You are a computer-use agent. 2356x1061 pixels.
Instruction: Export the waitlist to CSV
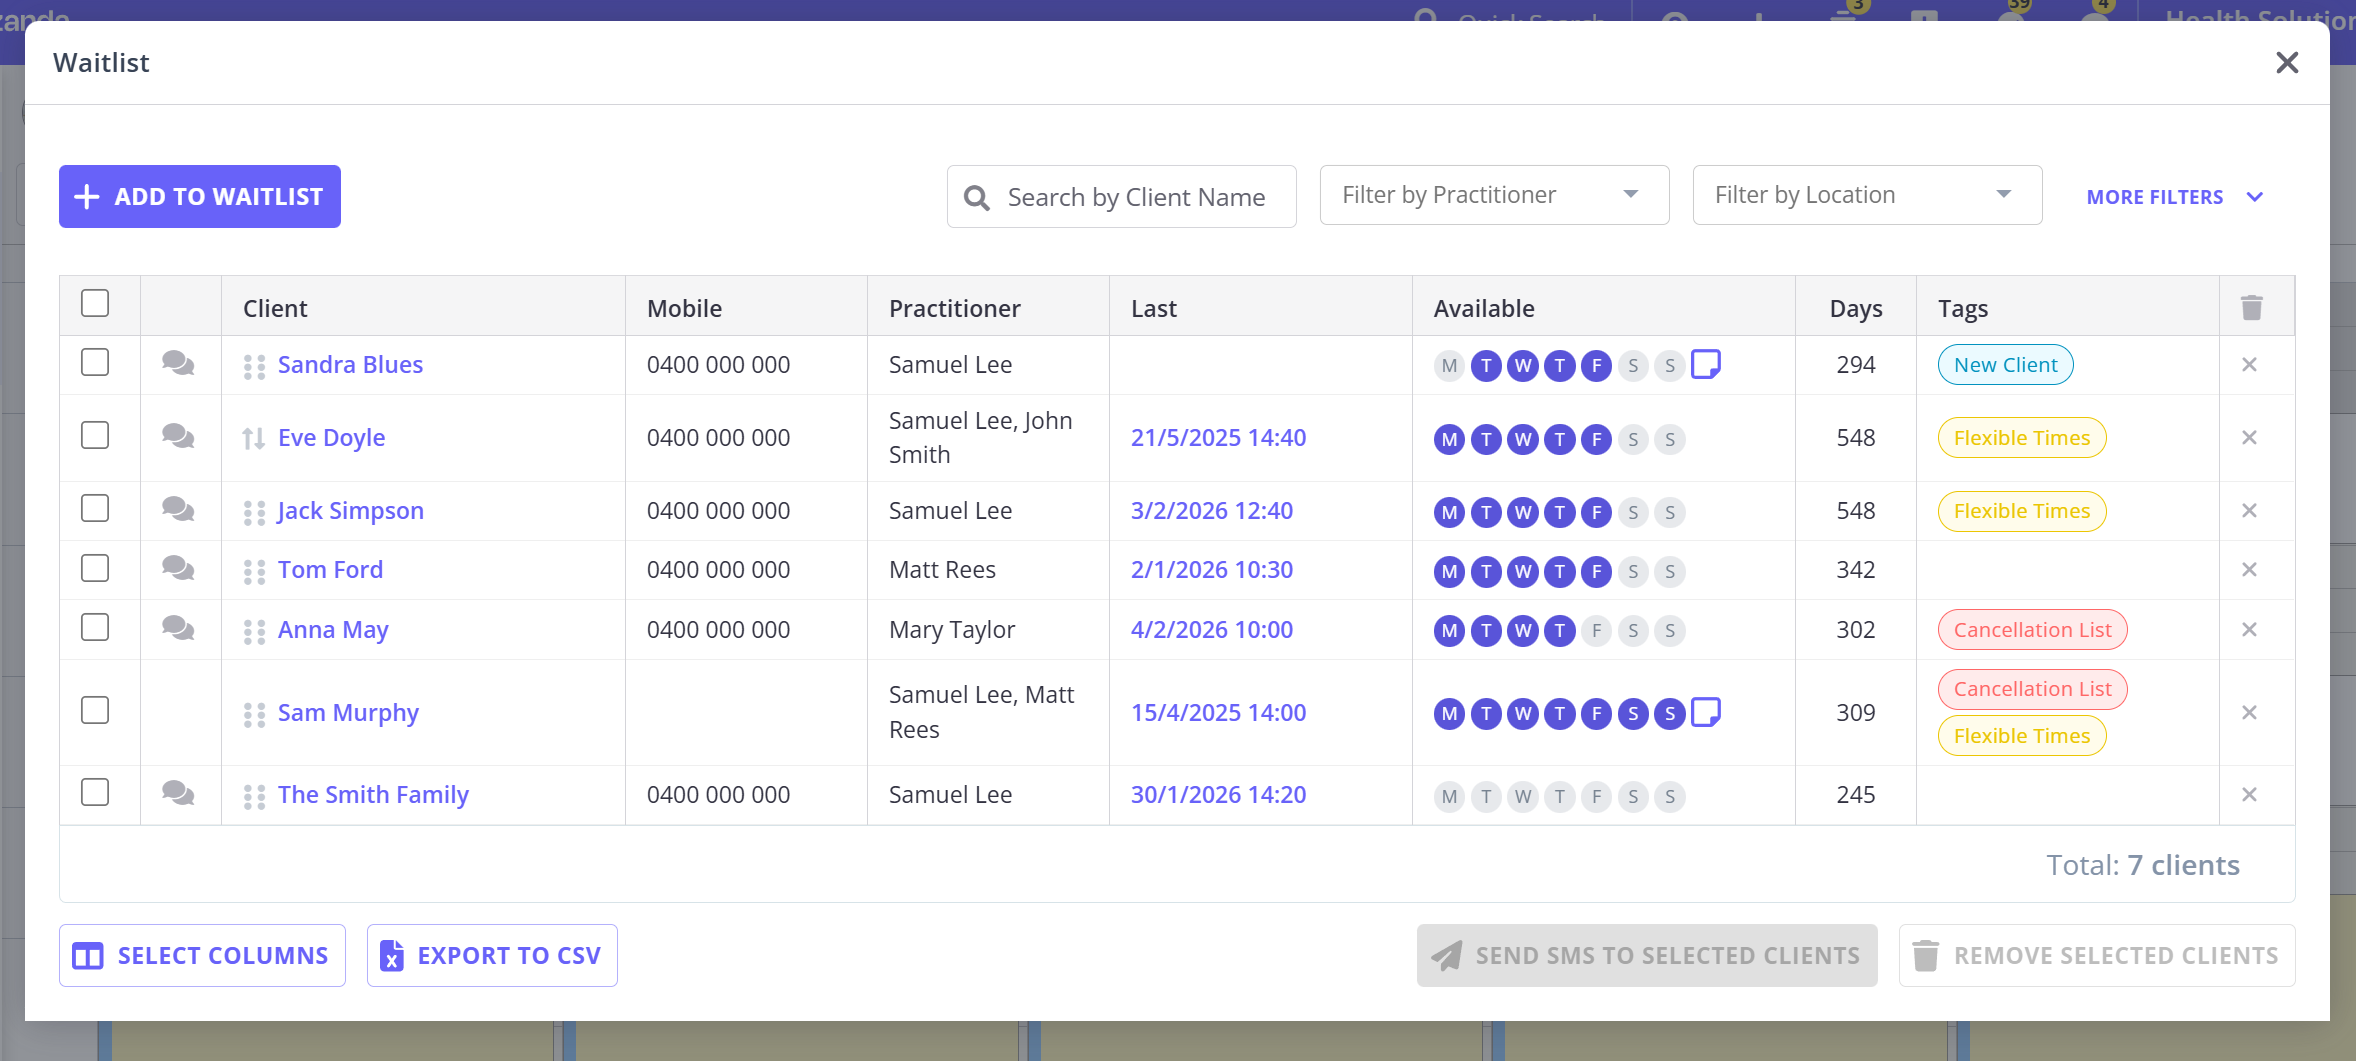tap(492, 956)
